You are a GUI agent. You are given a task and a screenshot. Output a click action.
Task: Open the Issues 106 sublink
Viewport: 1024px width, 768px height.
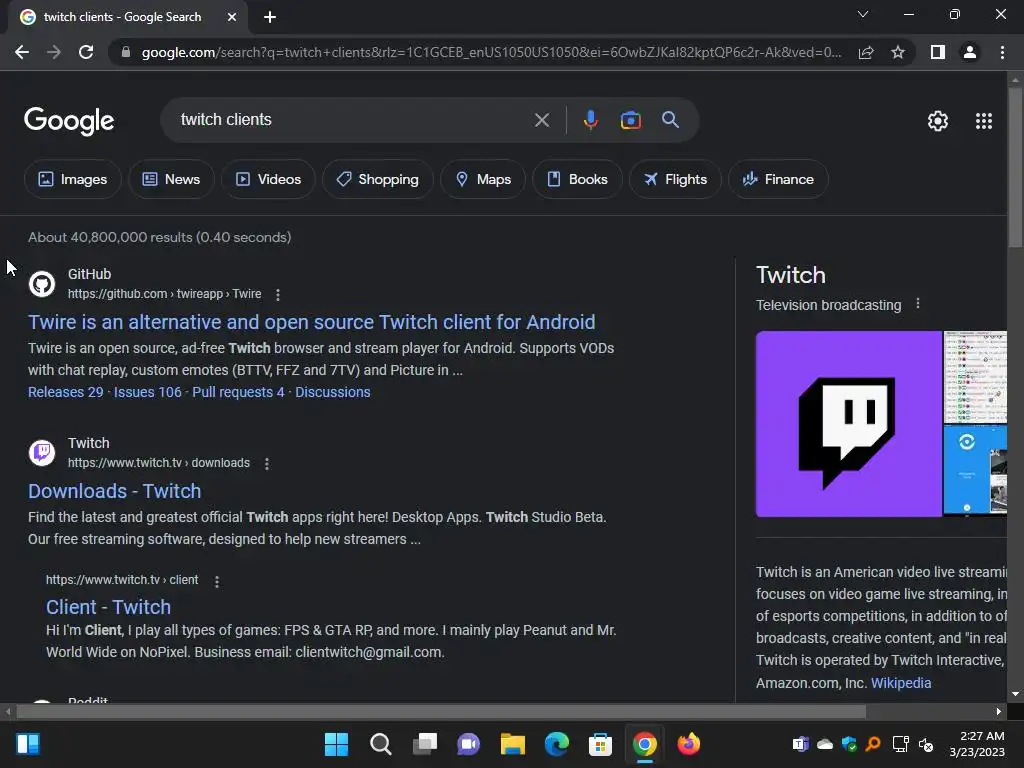(x=148, y=392)
